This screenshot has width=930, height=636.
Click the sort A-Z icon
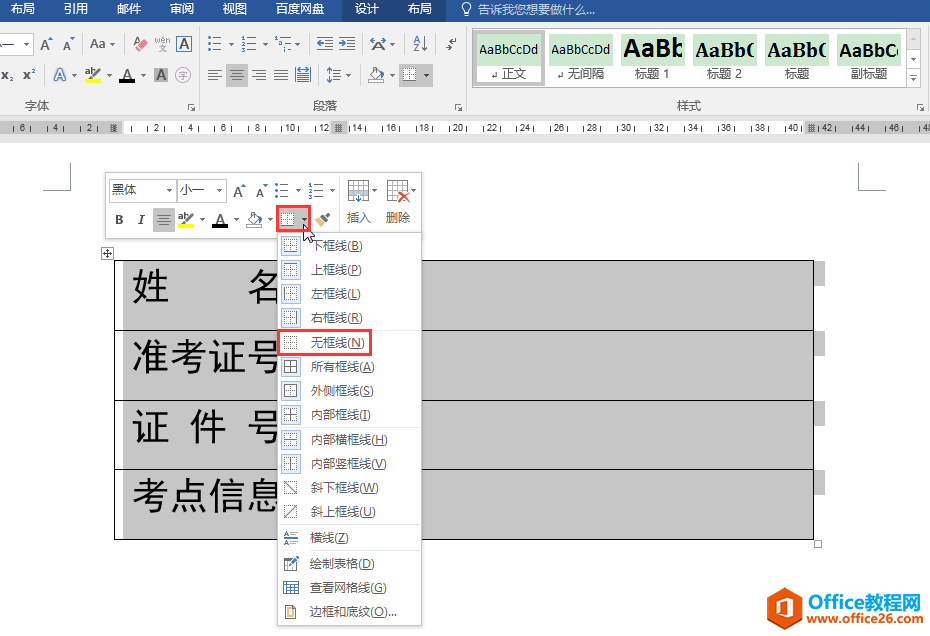point(420,43)
